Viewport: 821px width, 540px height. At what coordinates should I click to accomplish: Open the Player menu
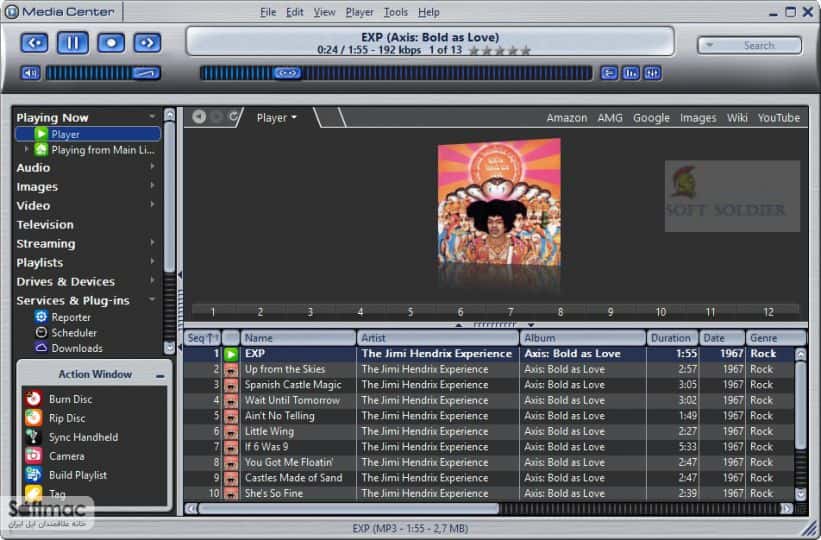[359, 12]
